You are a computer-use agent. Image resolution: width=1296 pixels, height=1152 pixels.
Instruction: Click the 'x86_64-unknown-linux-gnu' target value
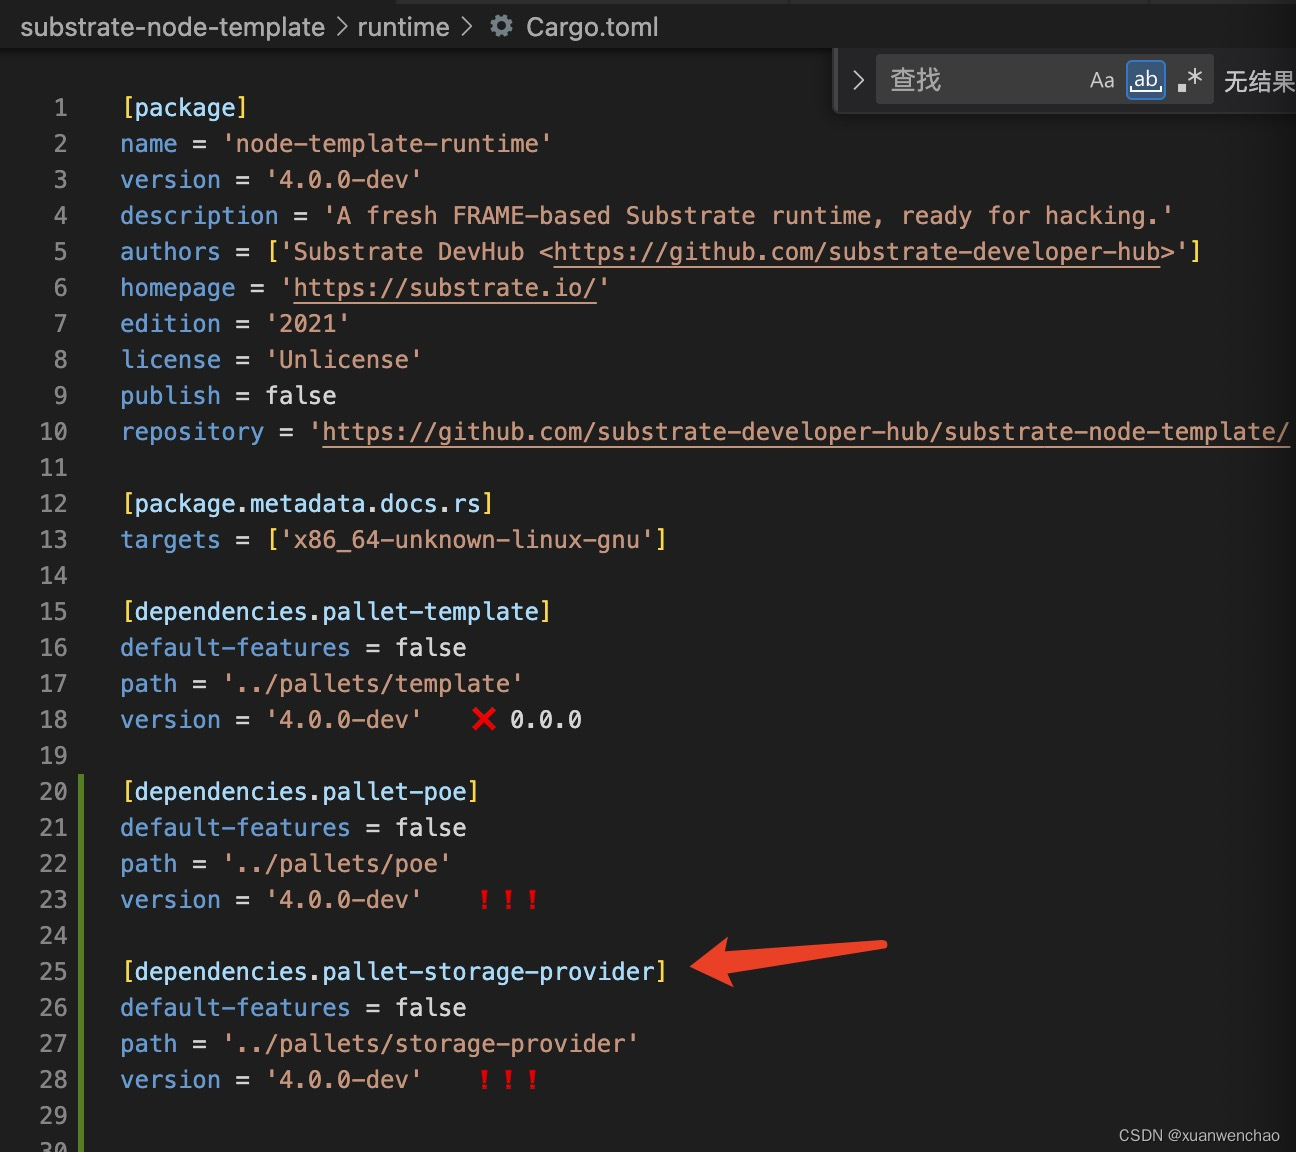pos(467,540)
